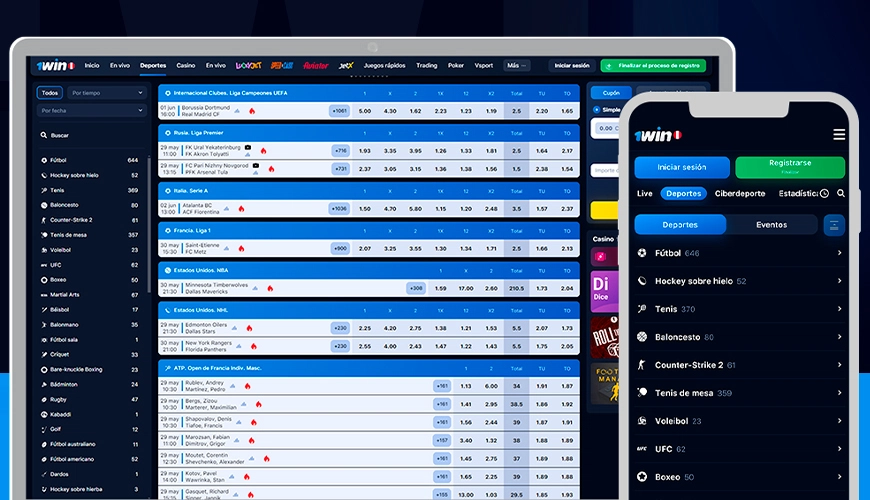Select odds 13.00 on Gasquet, Richard match
The height and width of the screenshot is (500, 870).
[x=466, y=494]
